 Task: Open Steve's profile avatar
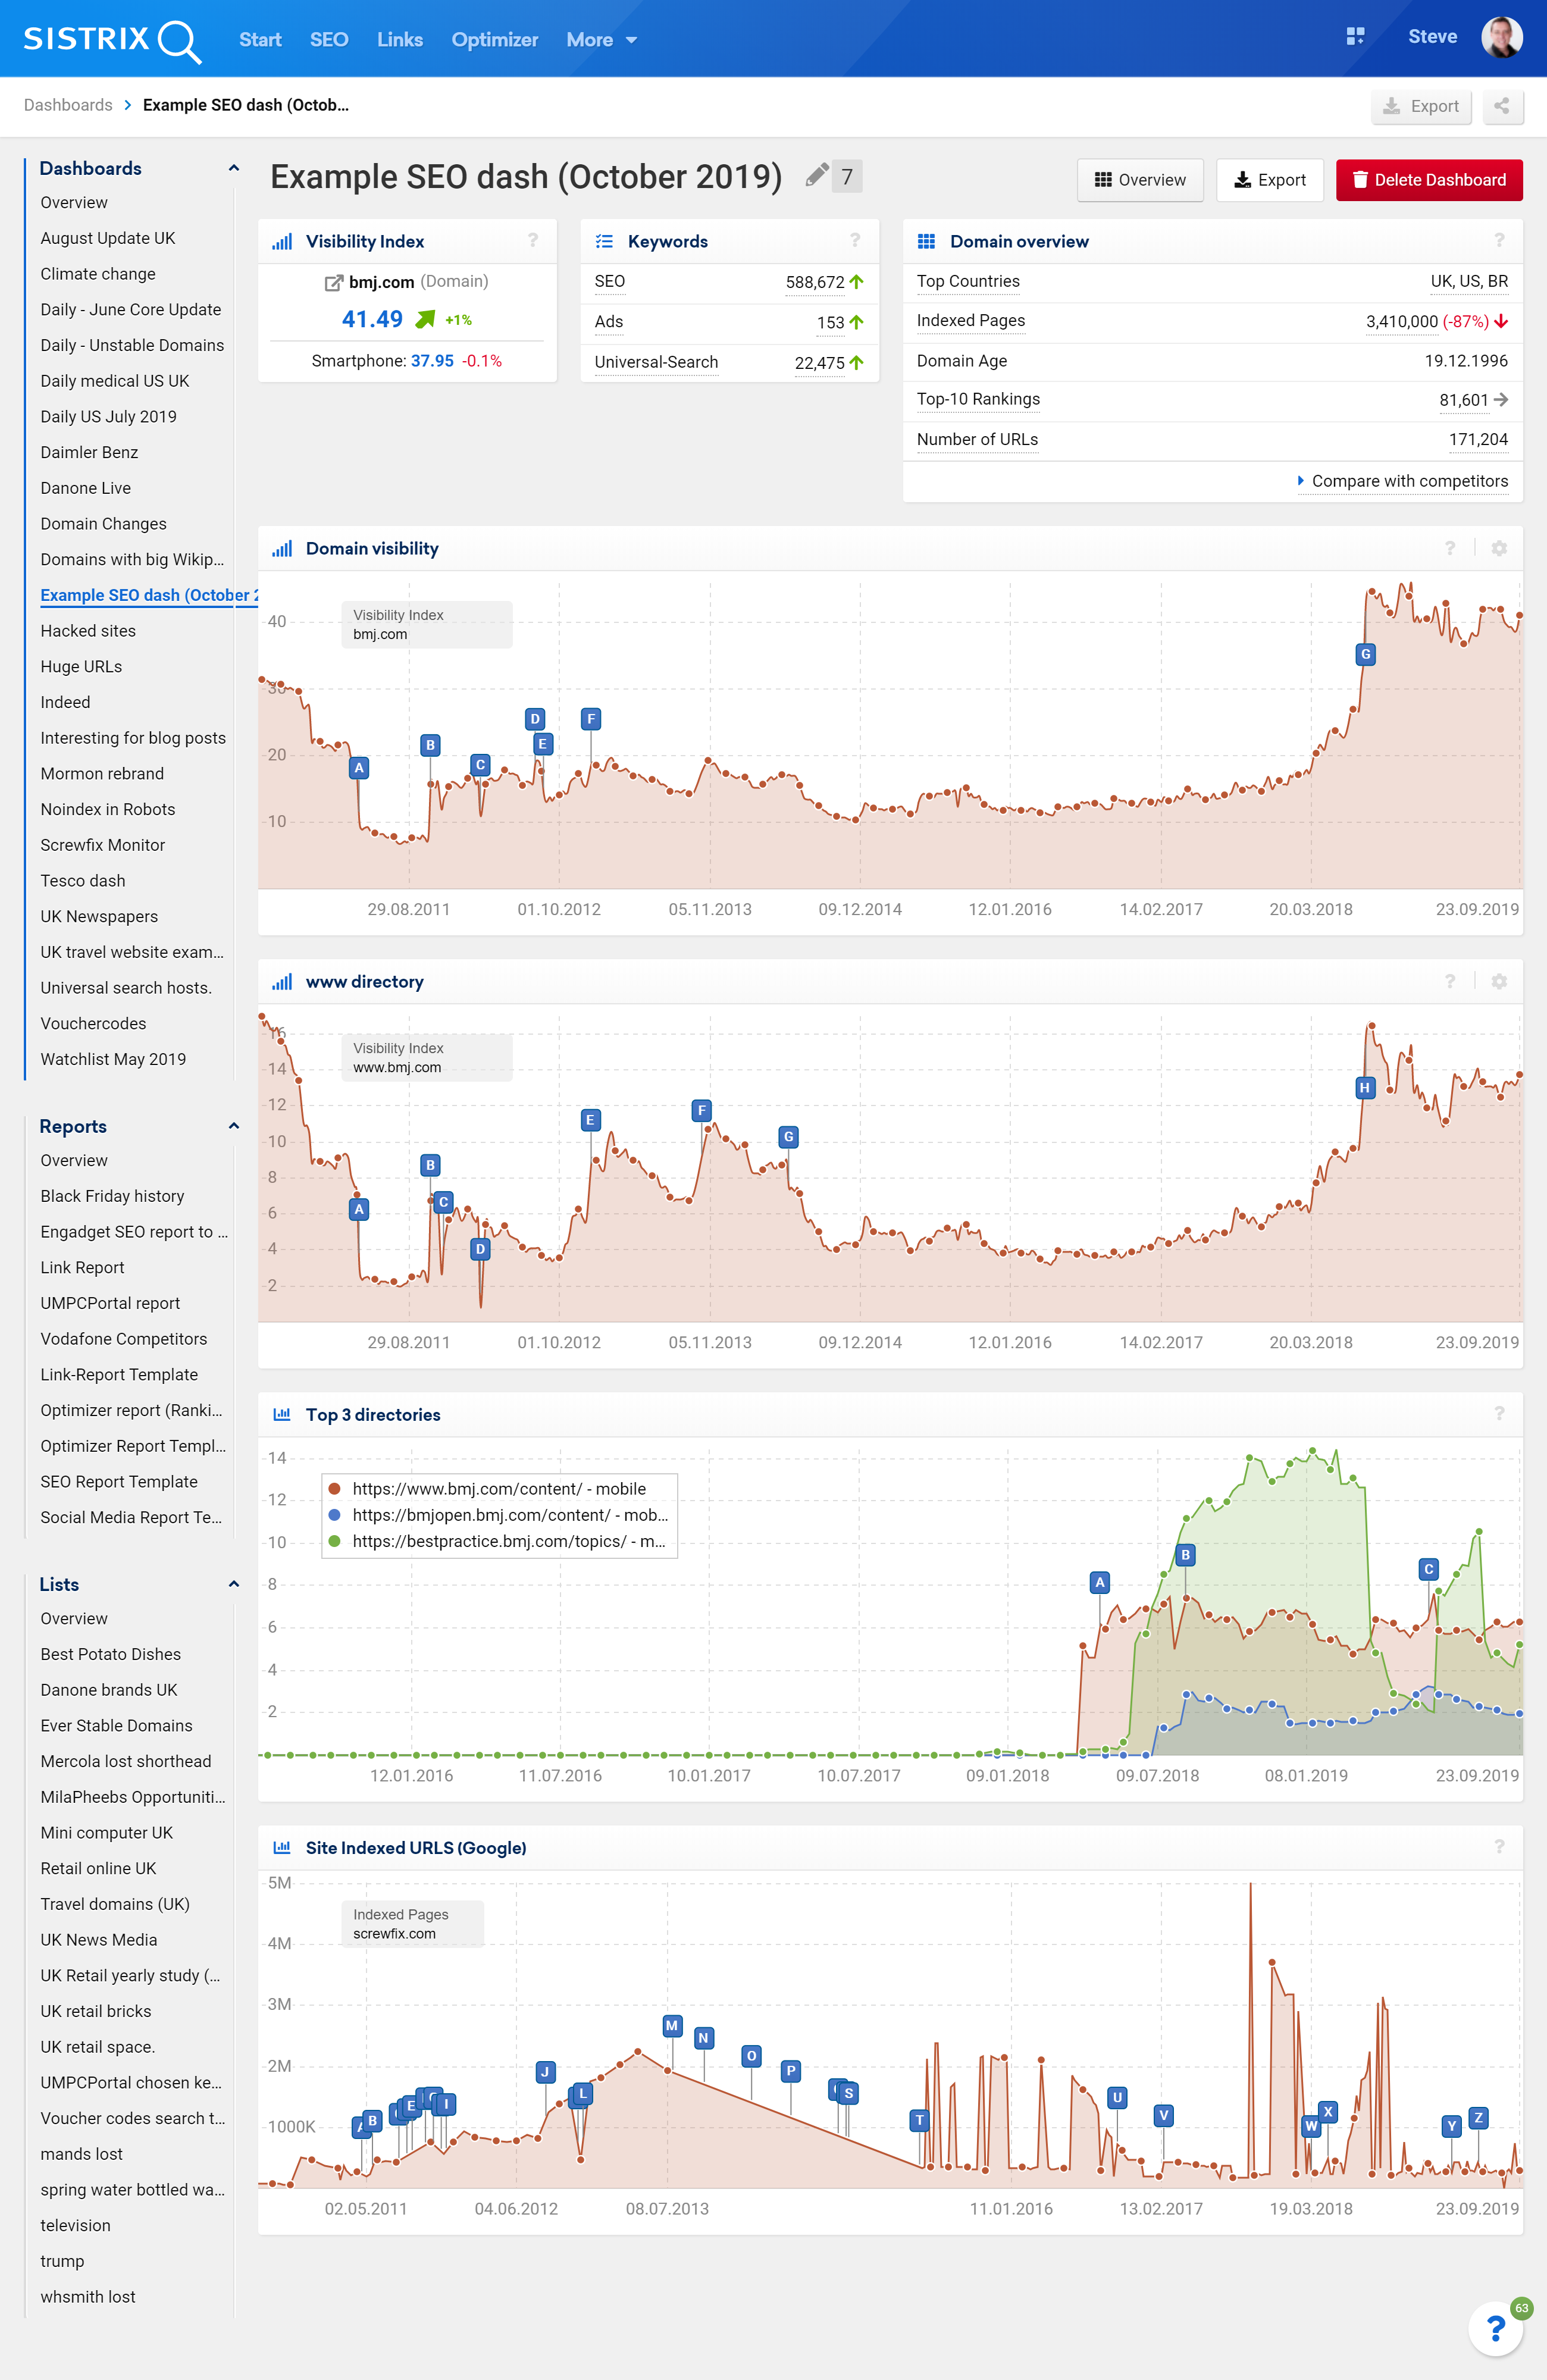1501,37
